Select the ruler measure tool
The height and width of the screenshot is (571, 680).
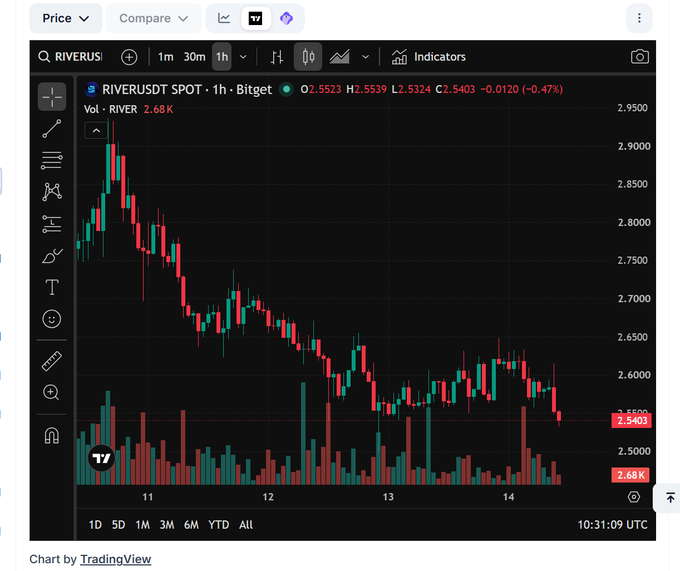coord(52,361)
